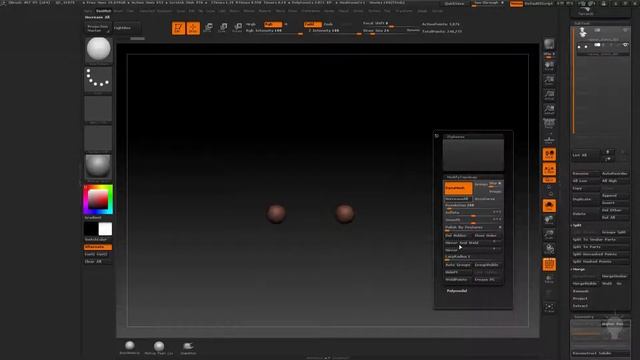Open the empty Texture slot
The image size is (640, 360).
[x=98, y=138]
